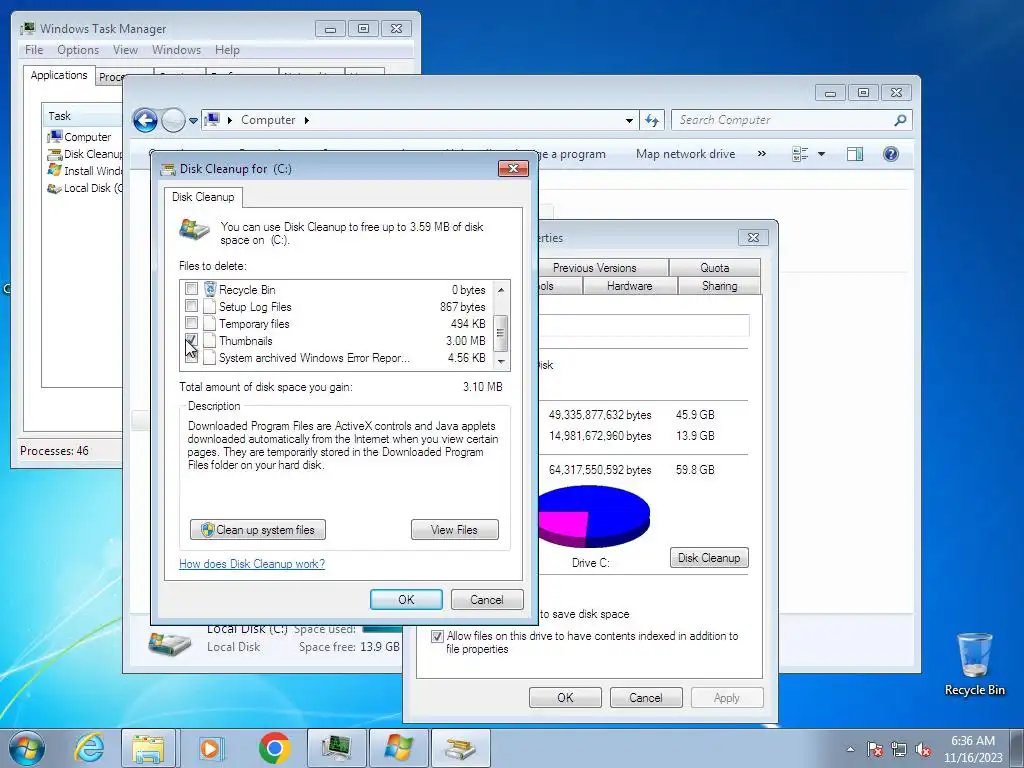Viewport: 1024px width, 768px height.
Task: Close the Disk Cleanup dialog
Action: click(x=513, y=168)
